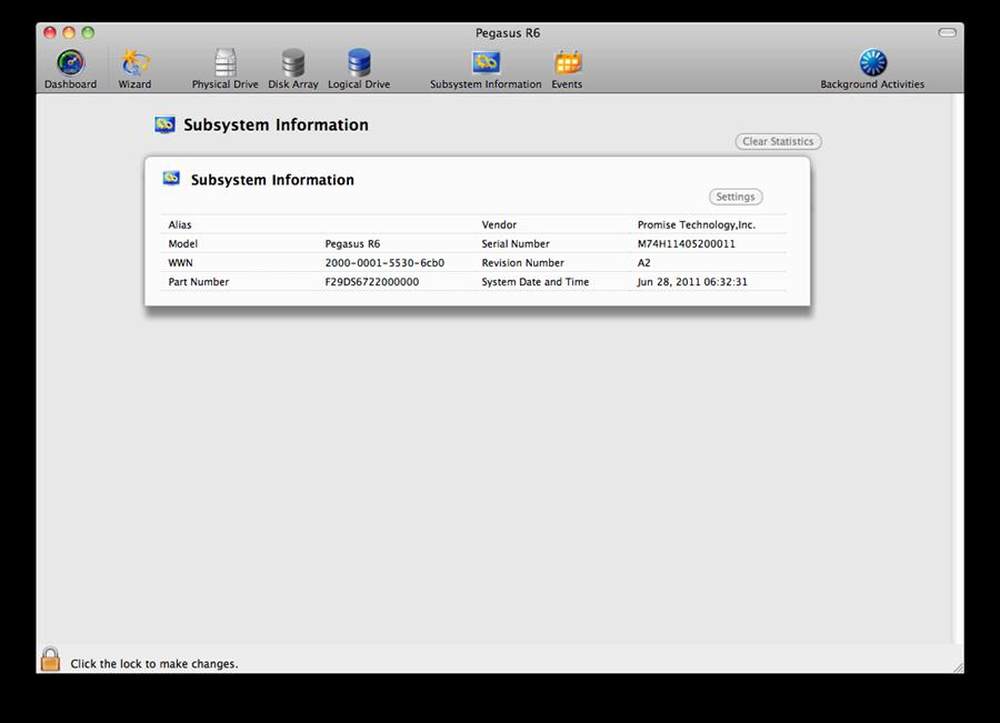The image size is (1000, 723).
Task: Click the Subsystem Information panel icon
Action: pos(171,179)
